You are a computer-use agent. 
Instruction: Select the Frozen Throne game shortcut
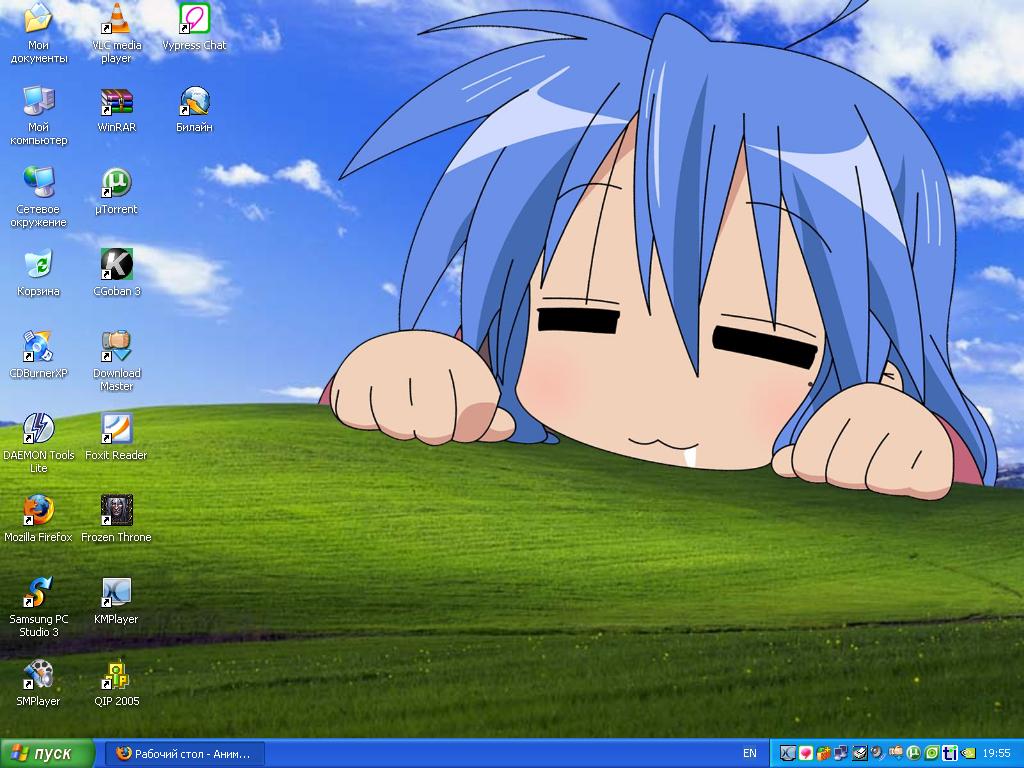pyautogui.click(x=116, y=519)
